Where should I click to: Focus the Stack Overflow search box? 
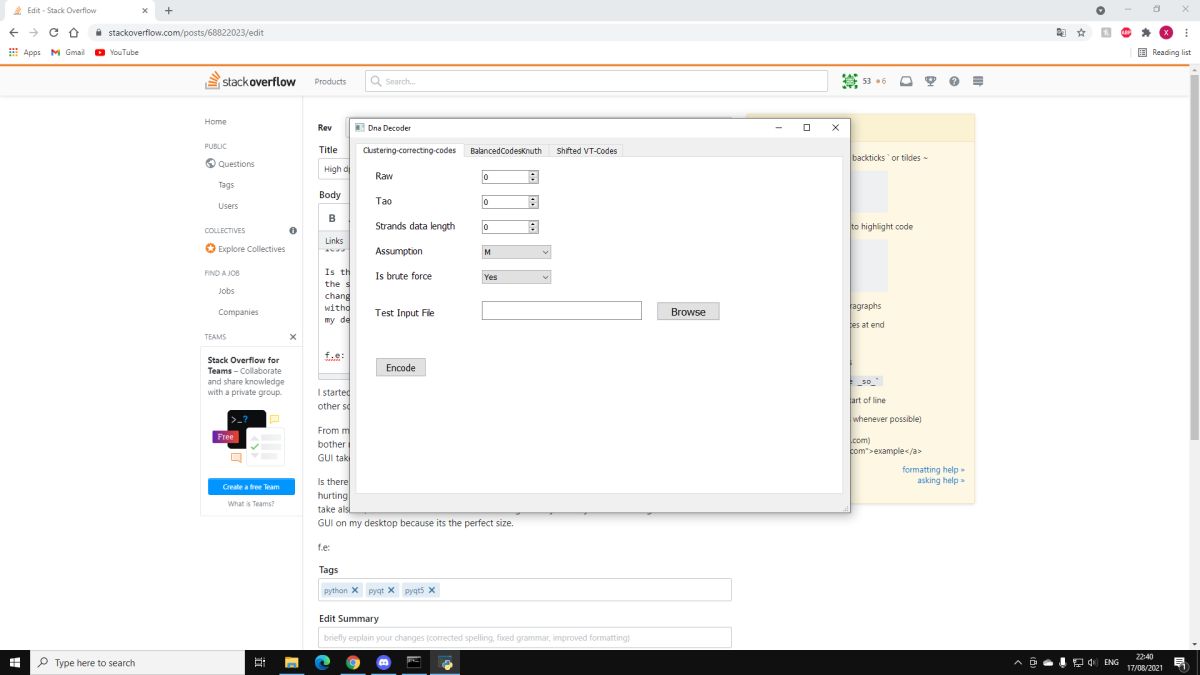tap(596, 81)
